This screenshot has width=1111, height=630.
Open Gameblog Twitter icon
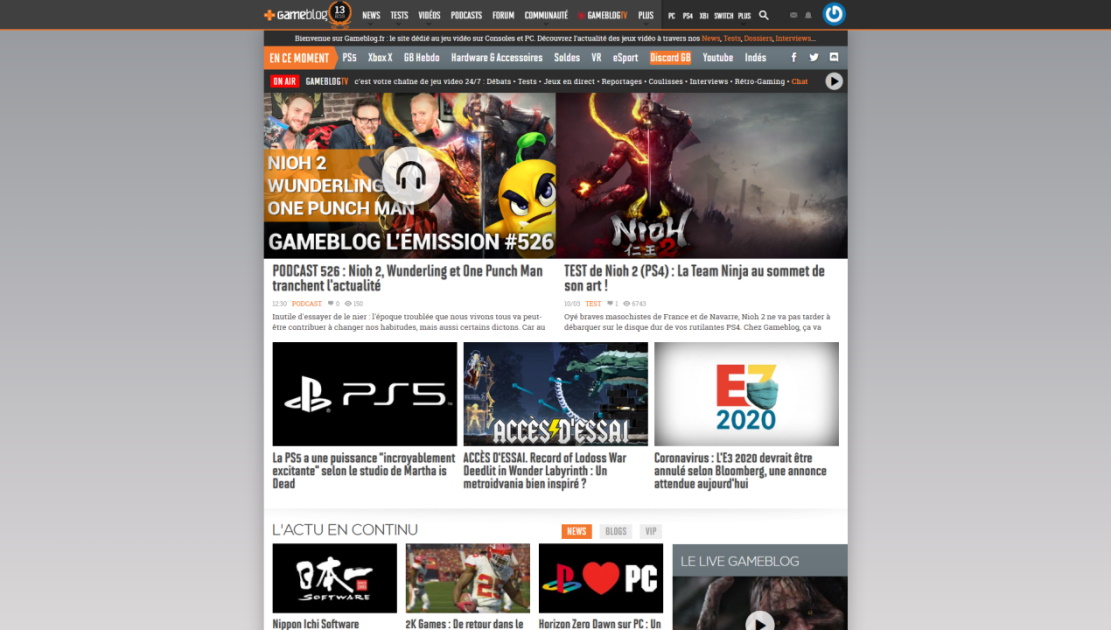pos(814,57)
